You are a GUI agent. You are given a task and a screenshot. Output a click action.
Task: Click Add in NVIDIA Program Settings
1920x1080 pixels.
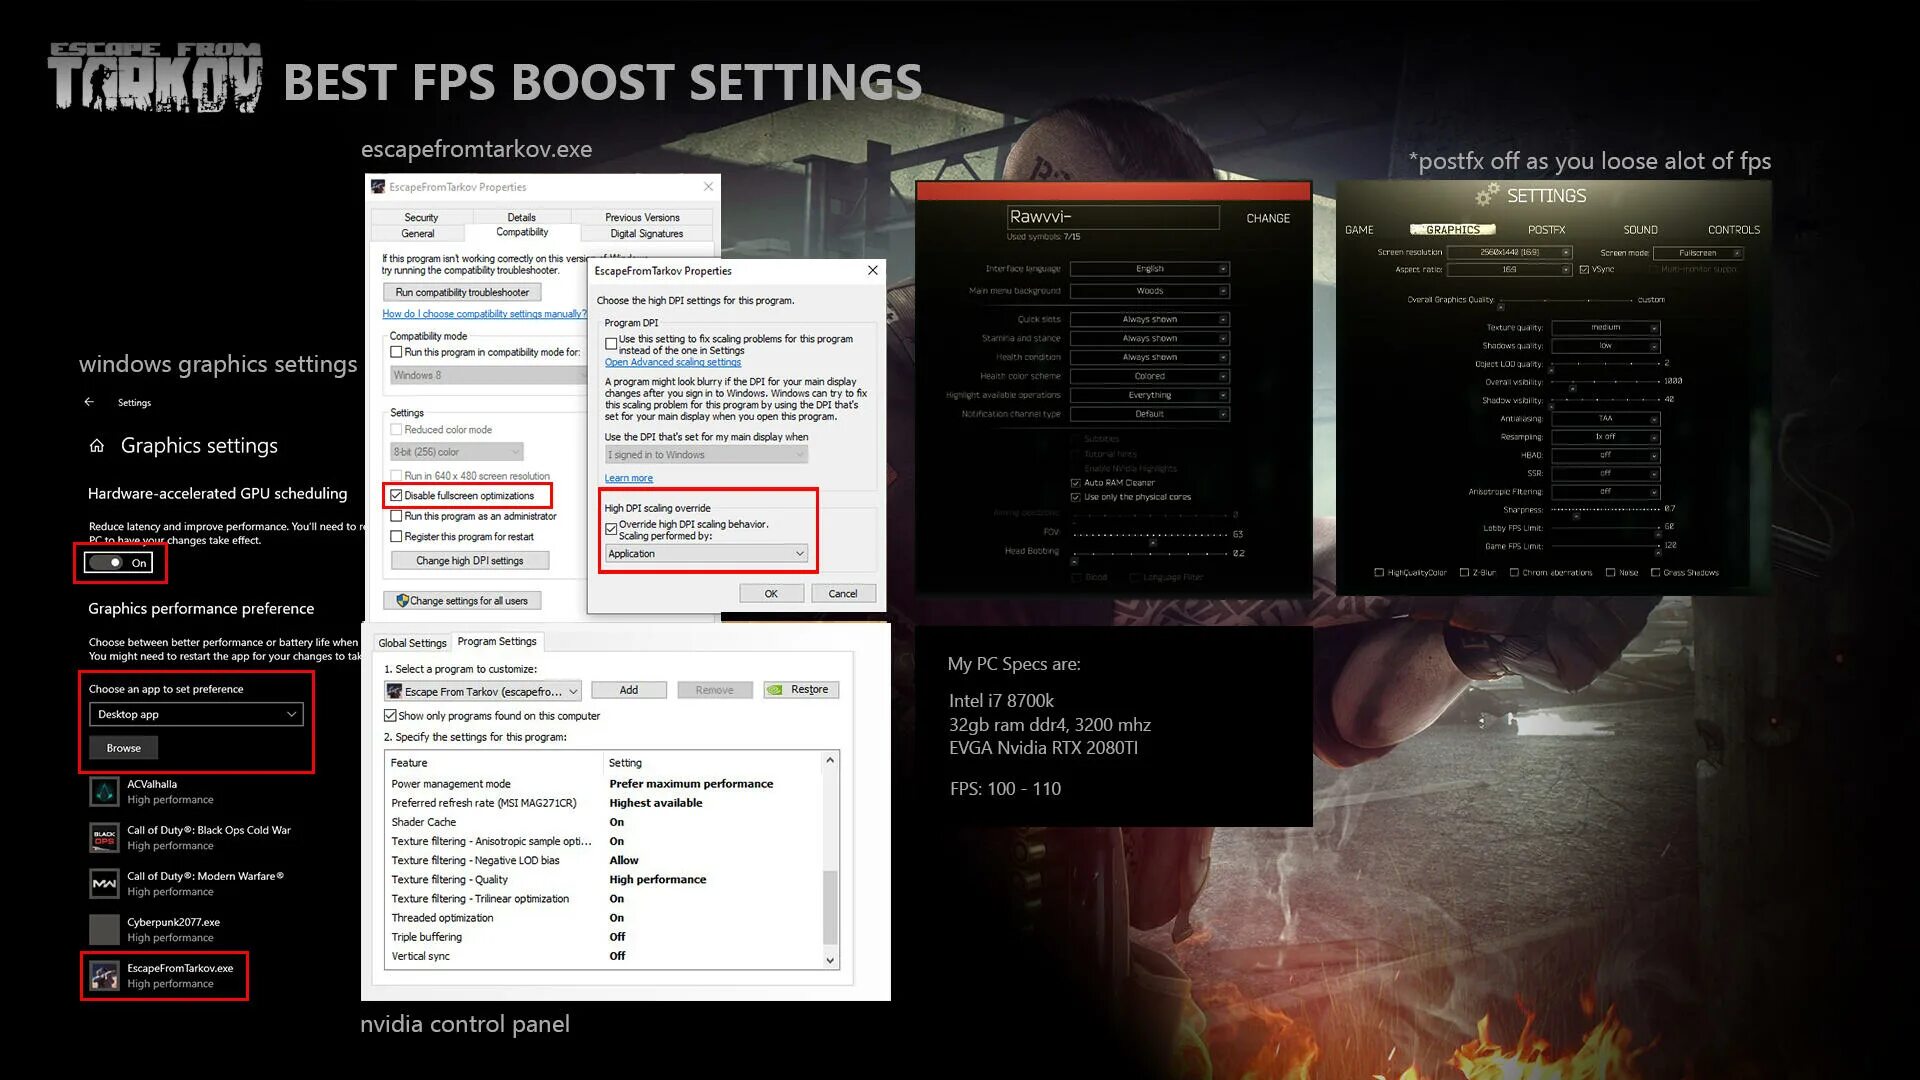628,690
